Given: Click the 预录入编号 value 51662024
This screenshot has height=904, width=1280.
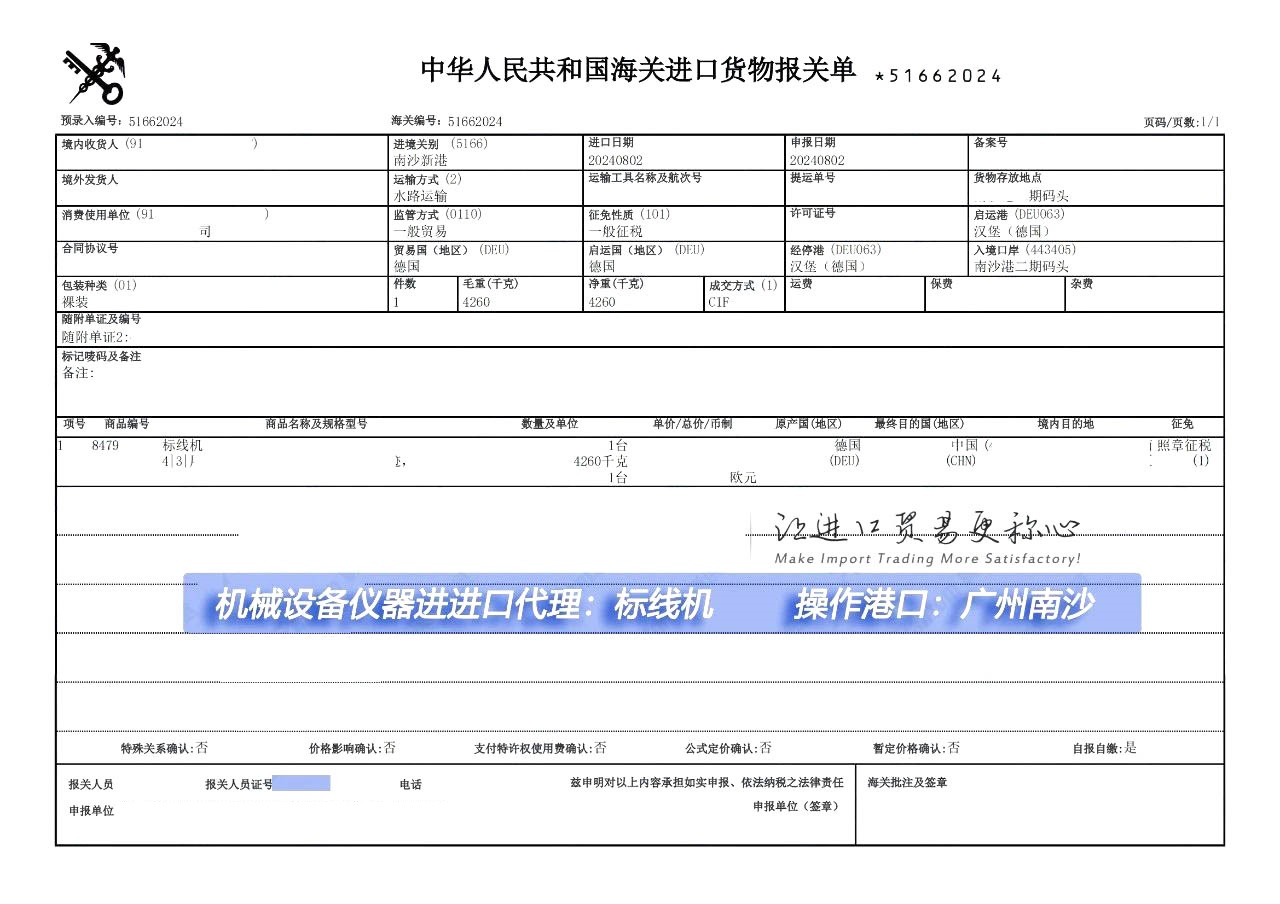Looking at the screenshot, I should 155,122.
